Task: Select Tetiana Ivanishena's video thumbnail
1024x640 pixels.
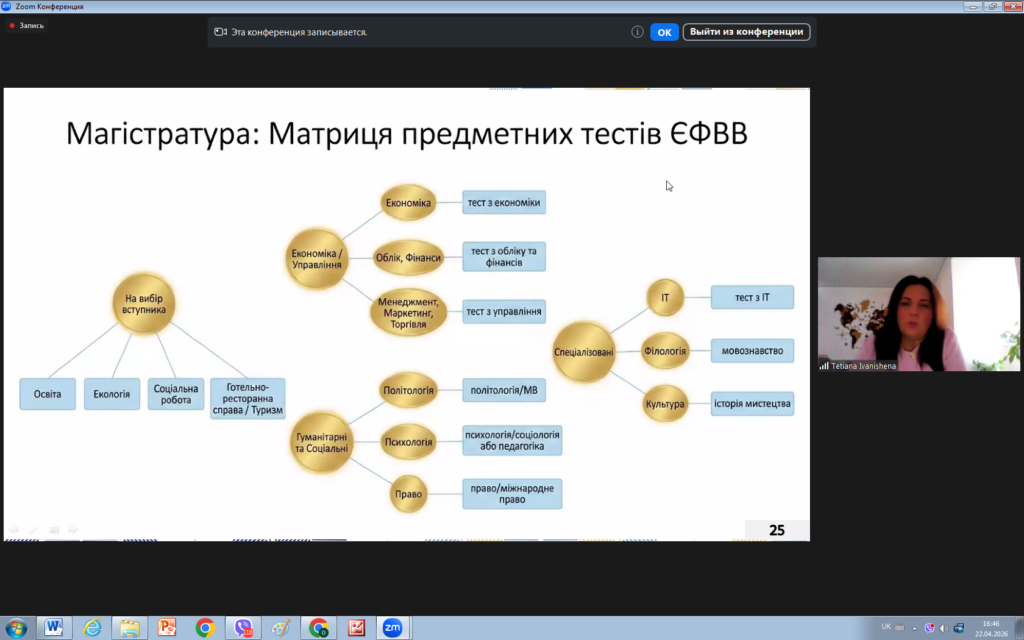Action: (x=918, y=314)
